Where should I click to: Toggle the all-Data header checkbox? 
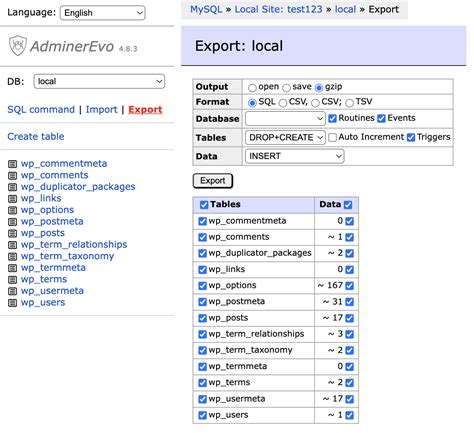(348, 205)
